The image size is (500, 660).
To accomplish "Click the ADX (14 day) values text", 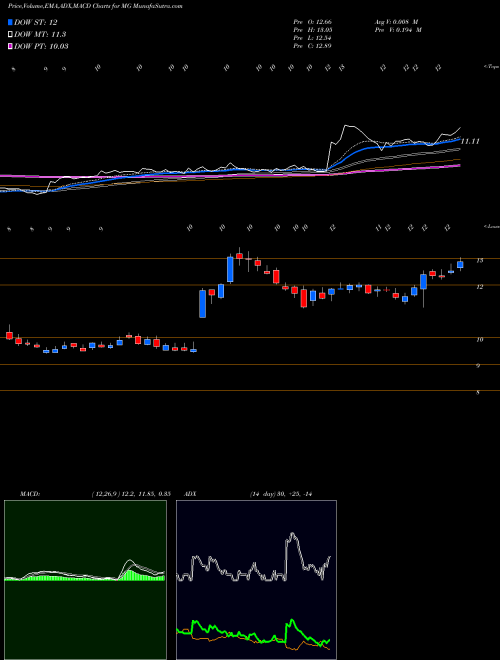I will [x=281, y=494].
